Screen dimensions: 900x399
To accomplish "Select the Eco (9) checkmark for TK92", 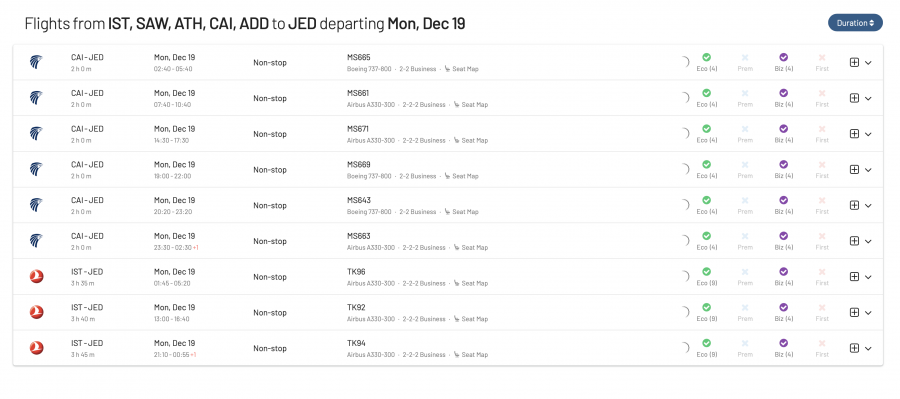I will pos(707,307).
